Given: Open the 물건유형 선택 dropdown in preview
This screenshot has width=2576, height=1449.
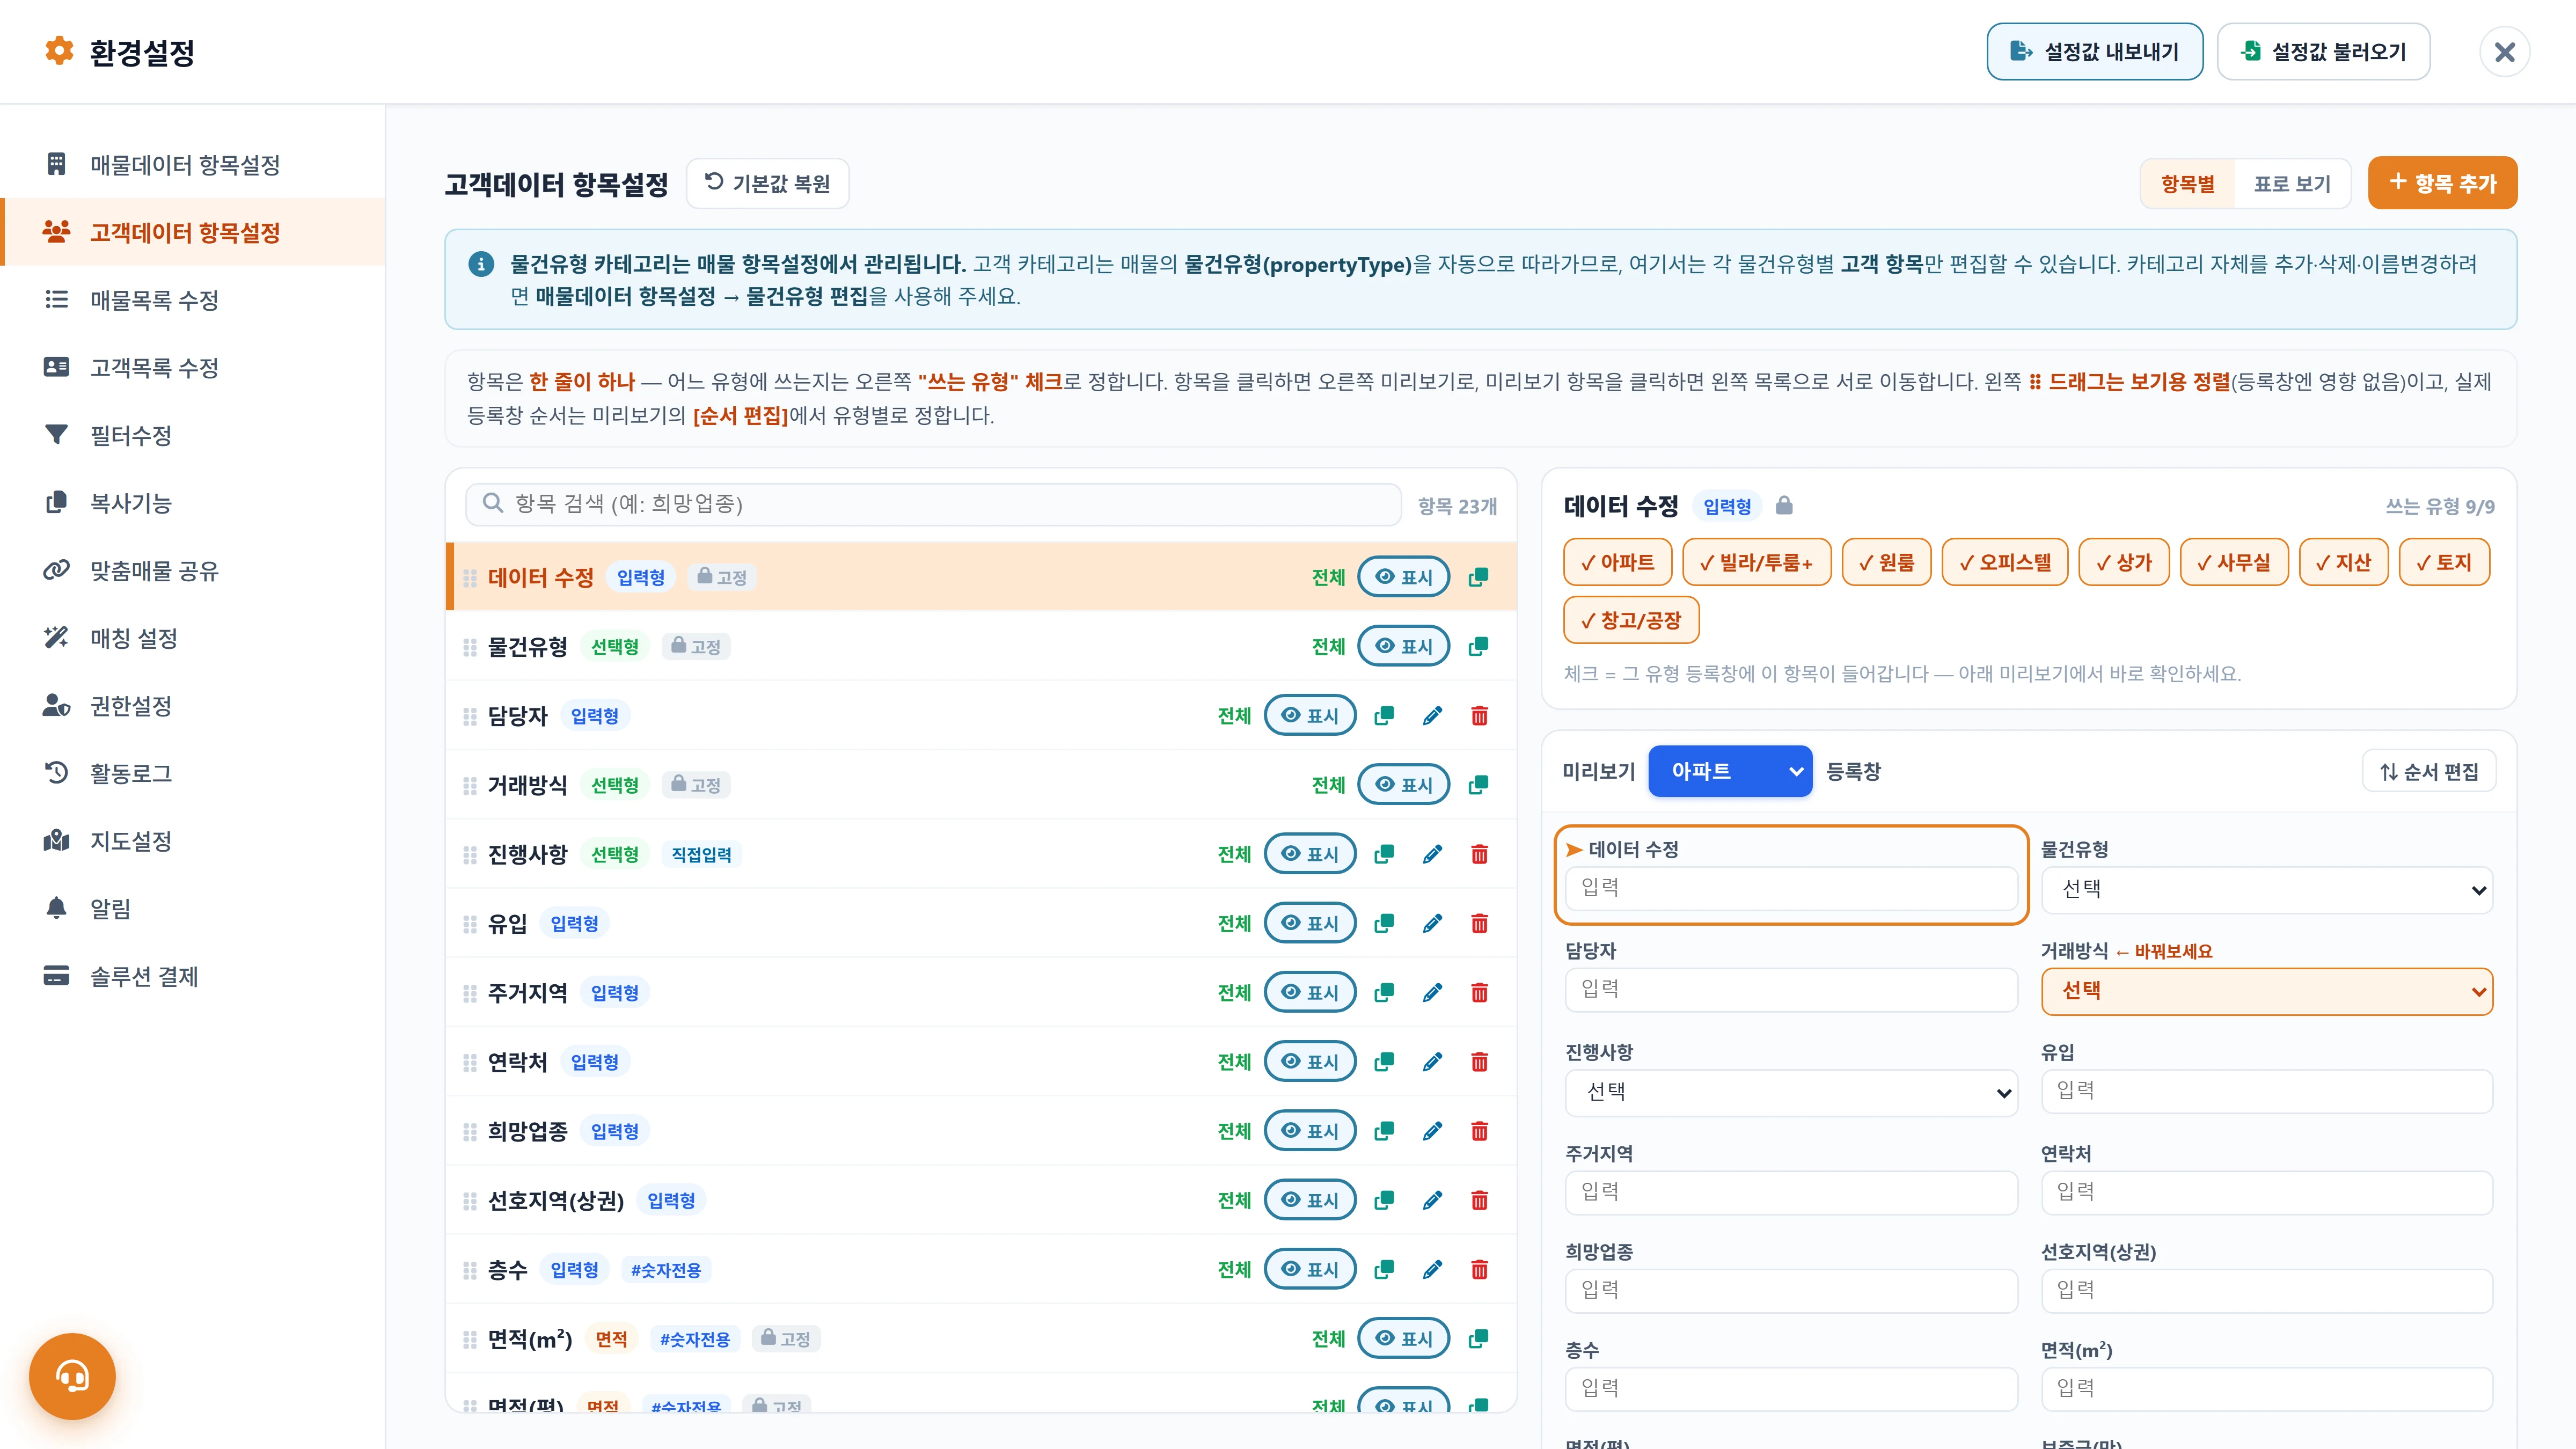Looking at the screenshot, I should click(2266, 890).
